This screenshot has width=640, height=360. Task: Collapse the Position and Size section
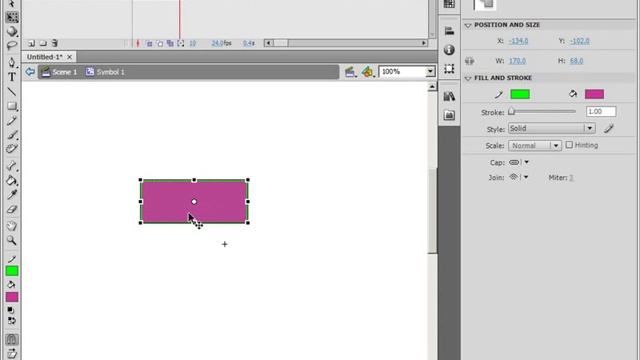tap(468, 25)
